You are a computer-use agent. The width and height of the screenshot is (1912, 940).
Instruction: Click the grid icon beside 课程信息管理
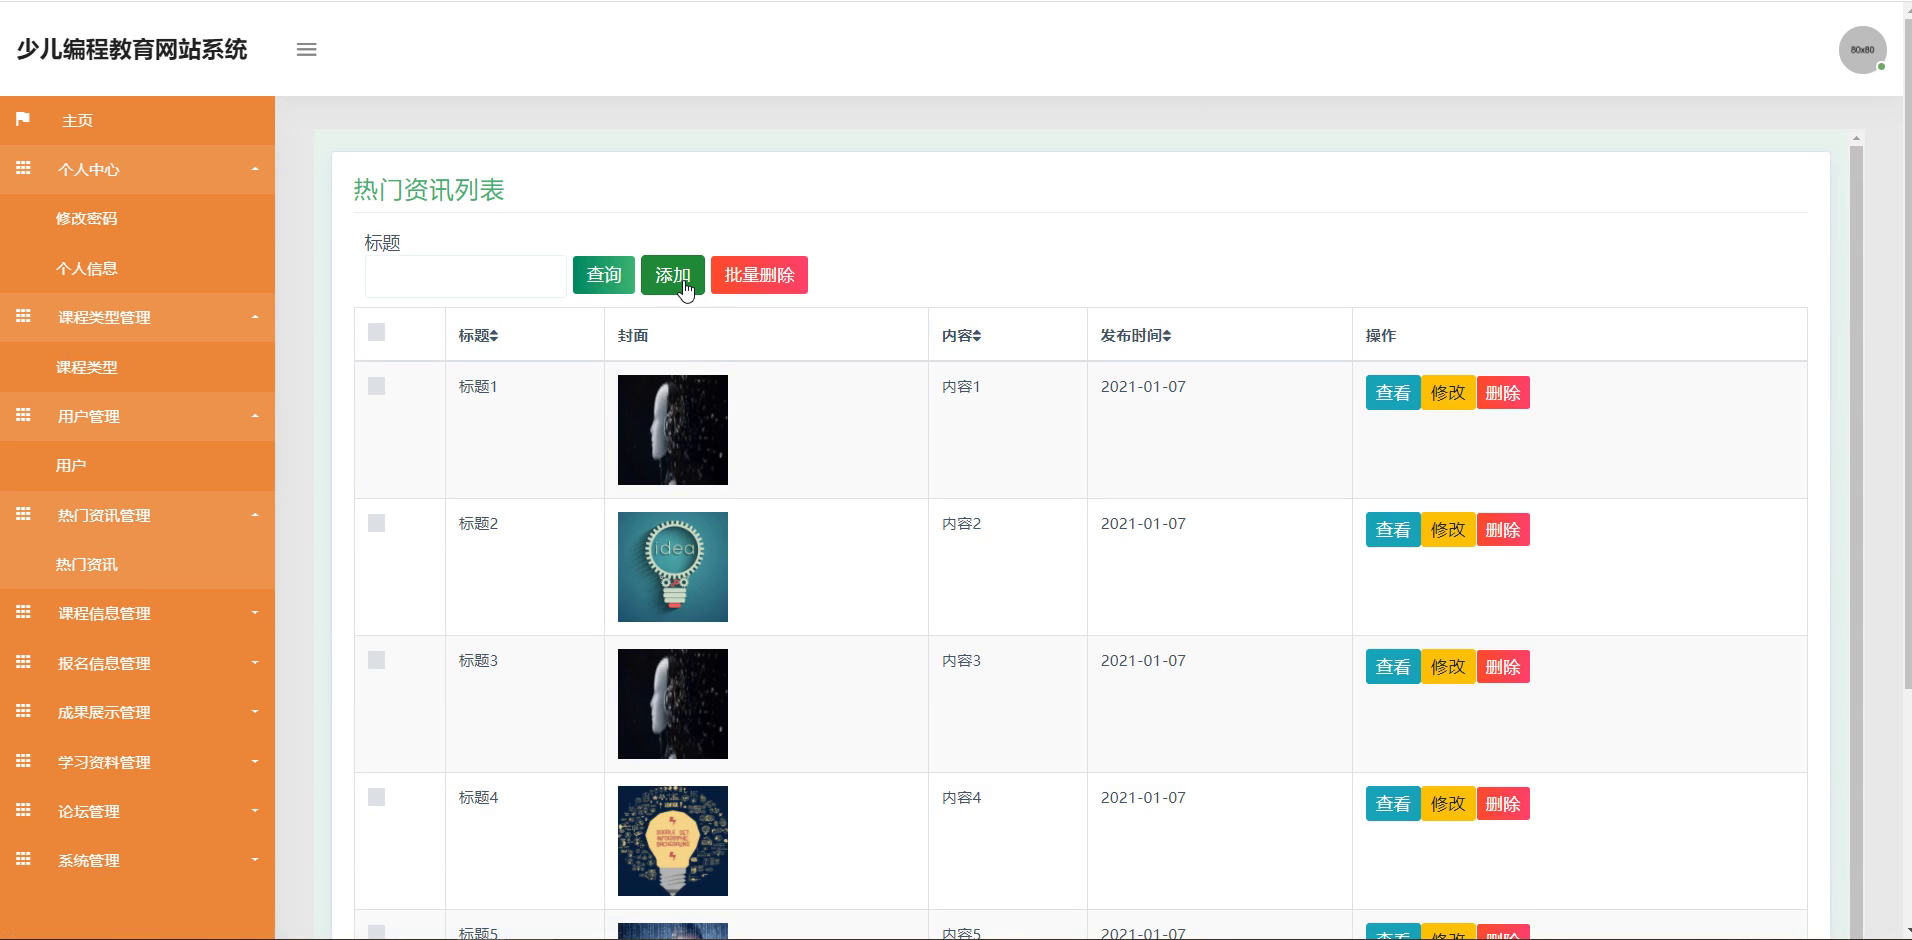23,612
